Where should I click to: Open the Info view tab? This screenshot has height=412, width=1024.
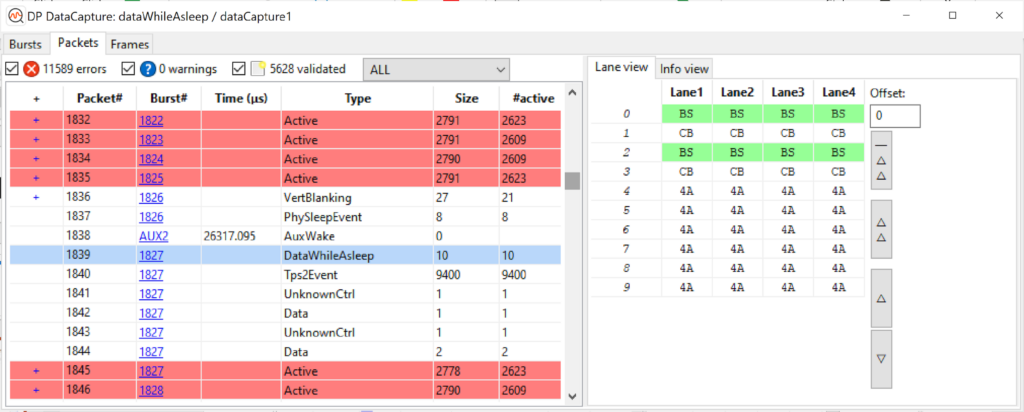tap(685, 68)
